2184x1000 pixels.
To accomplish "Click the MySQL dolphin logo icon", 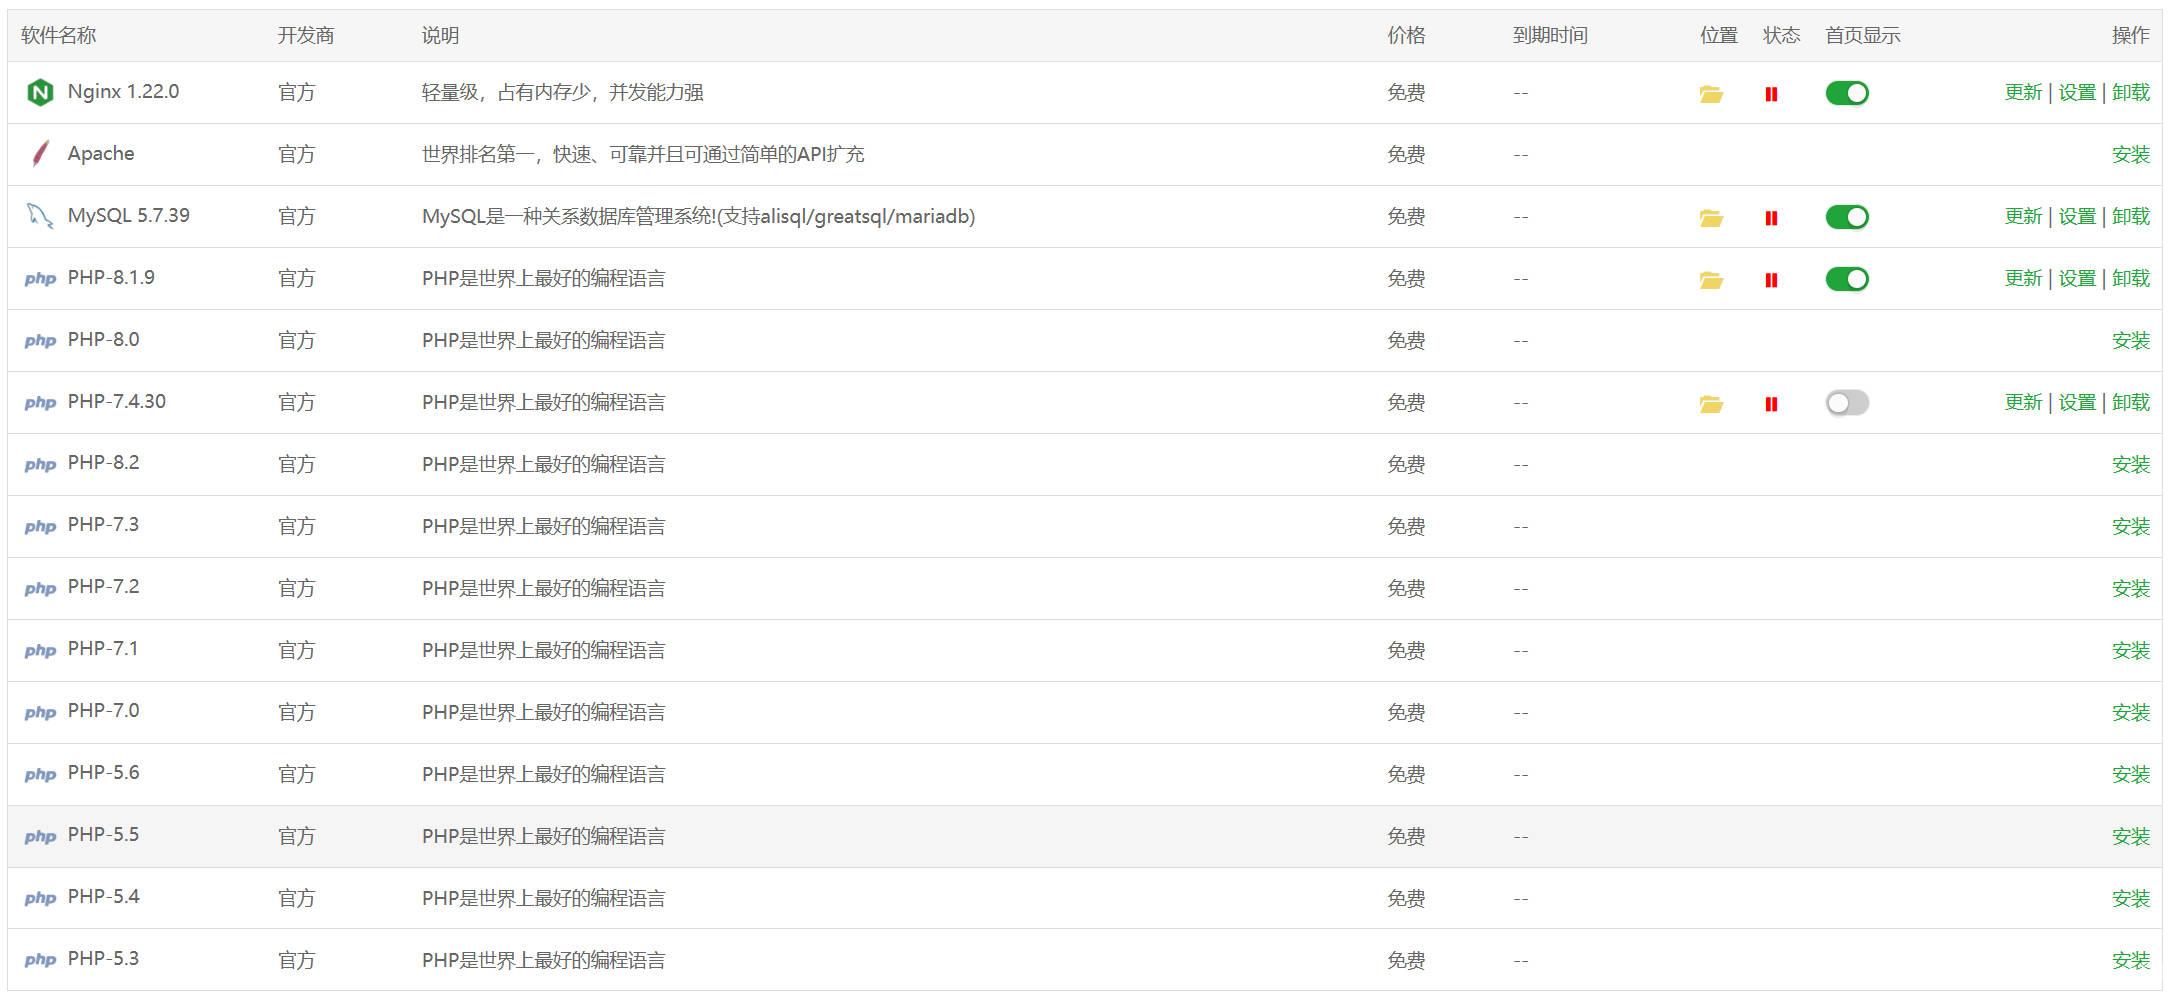I will 40,216.
